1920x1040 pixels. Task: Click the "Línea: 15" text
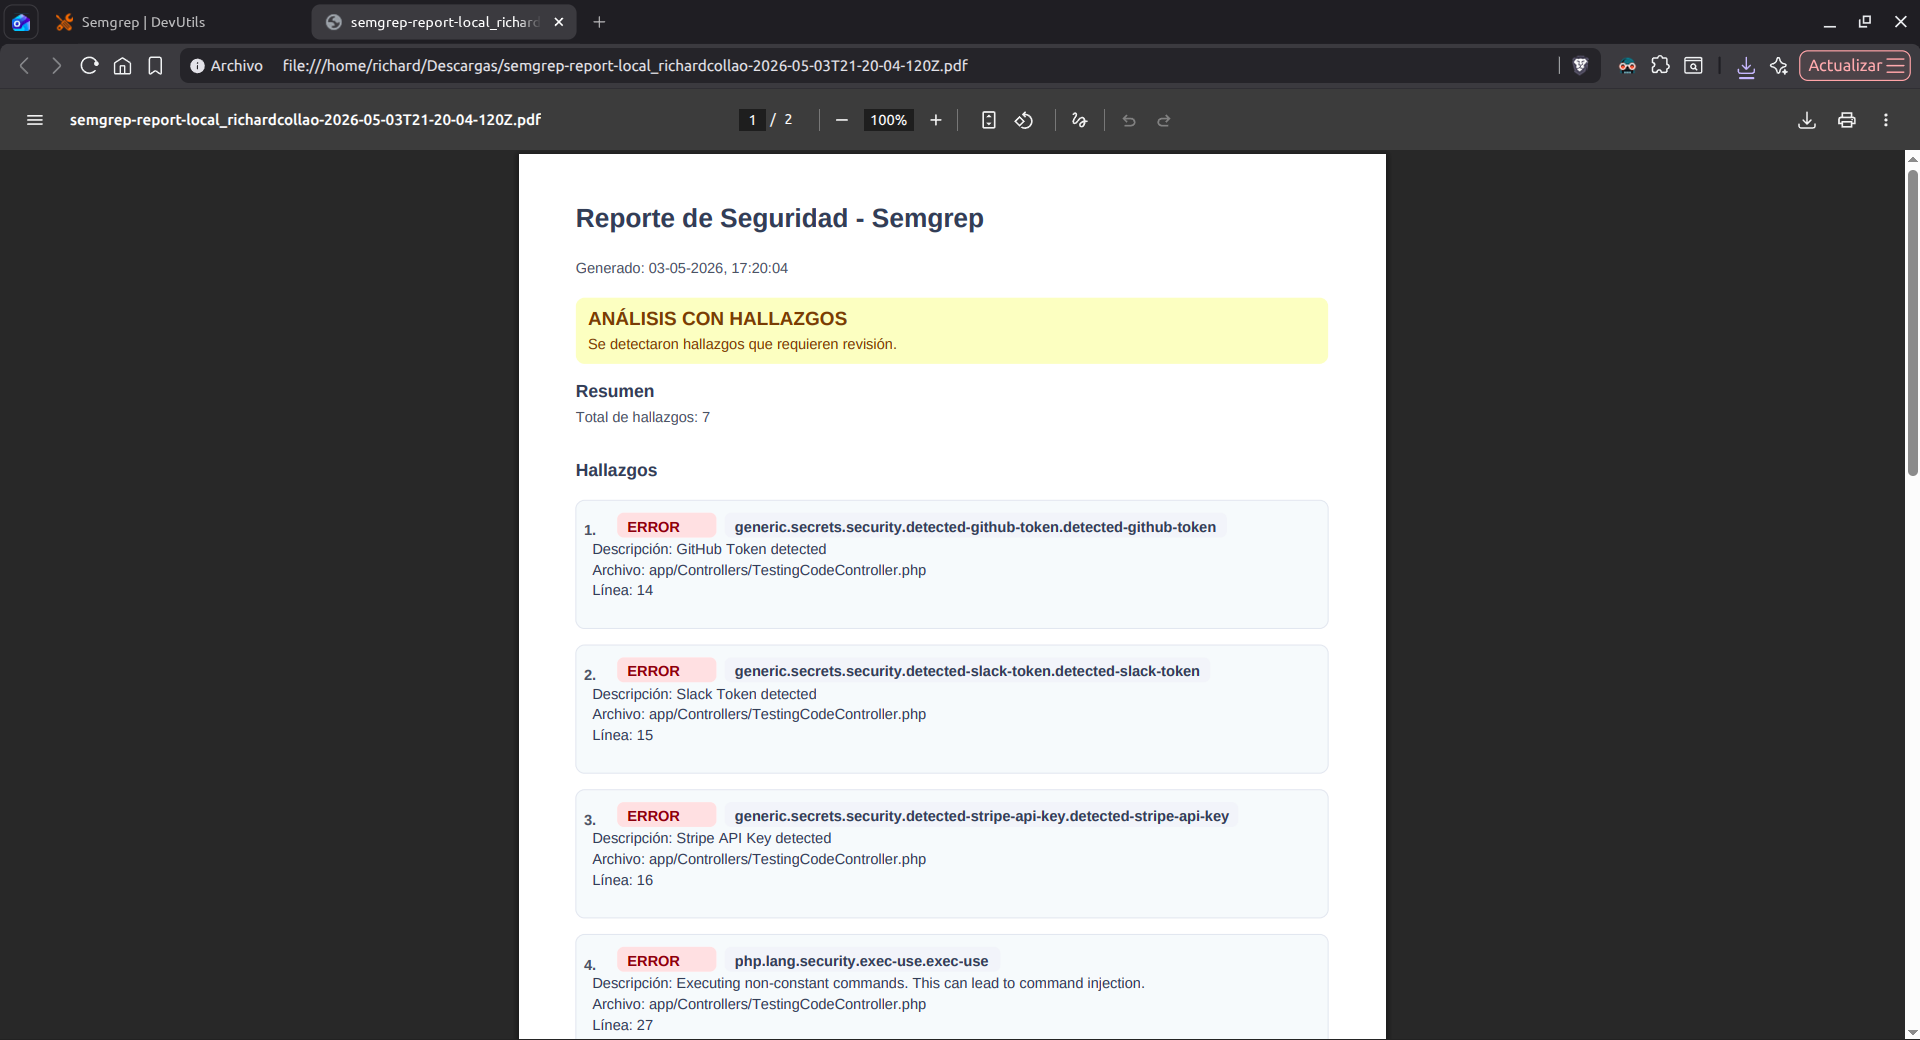[622, 735]
